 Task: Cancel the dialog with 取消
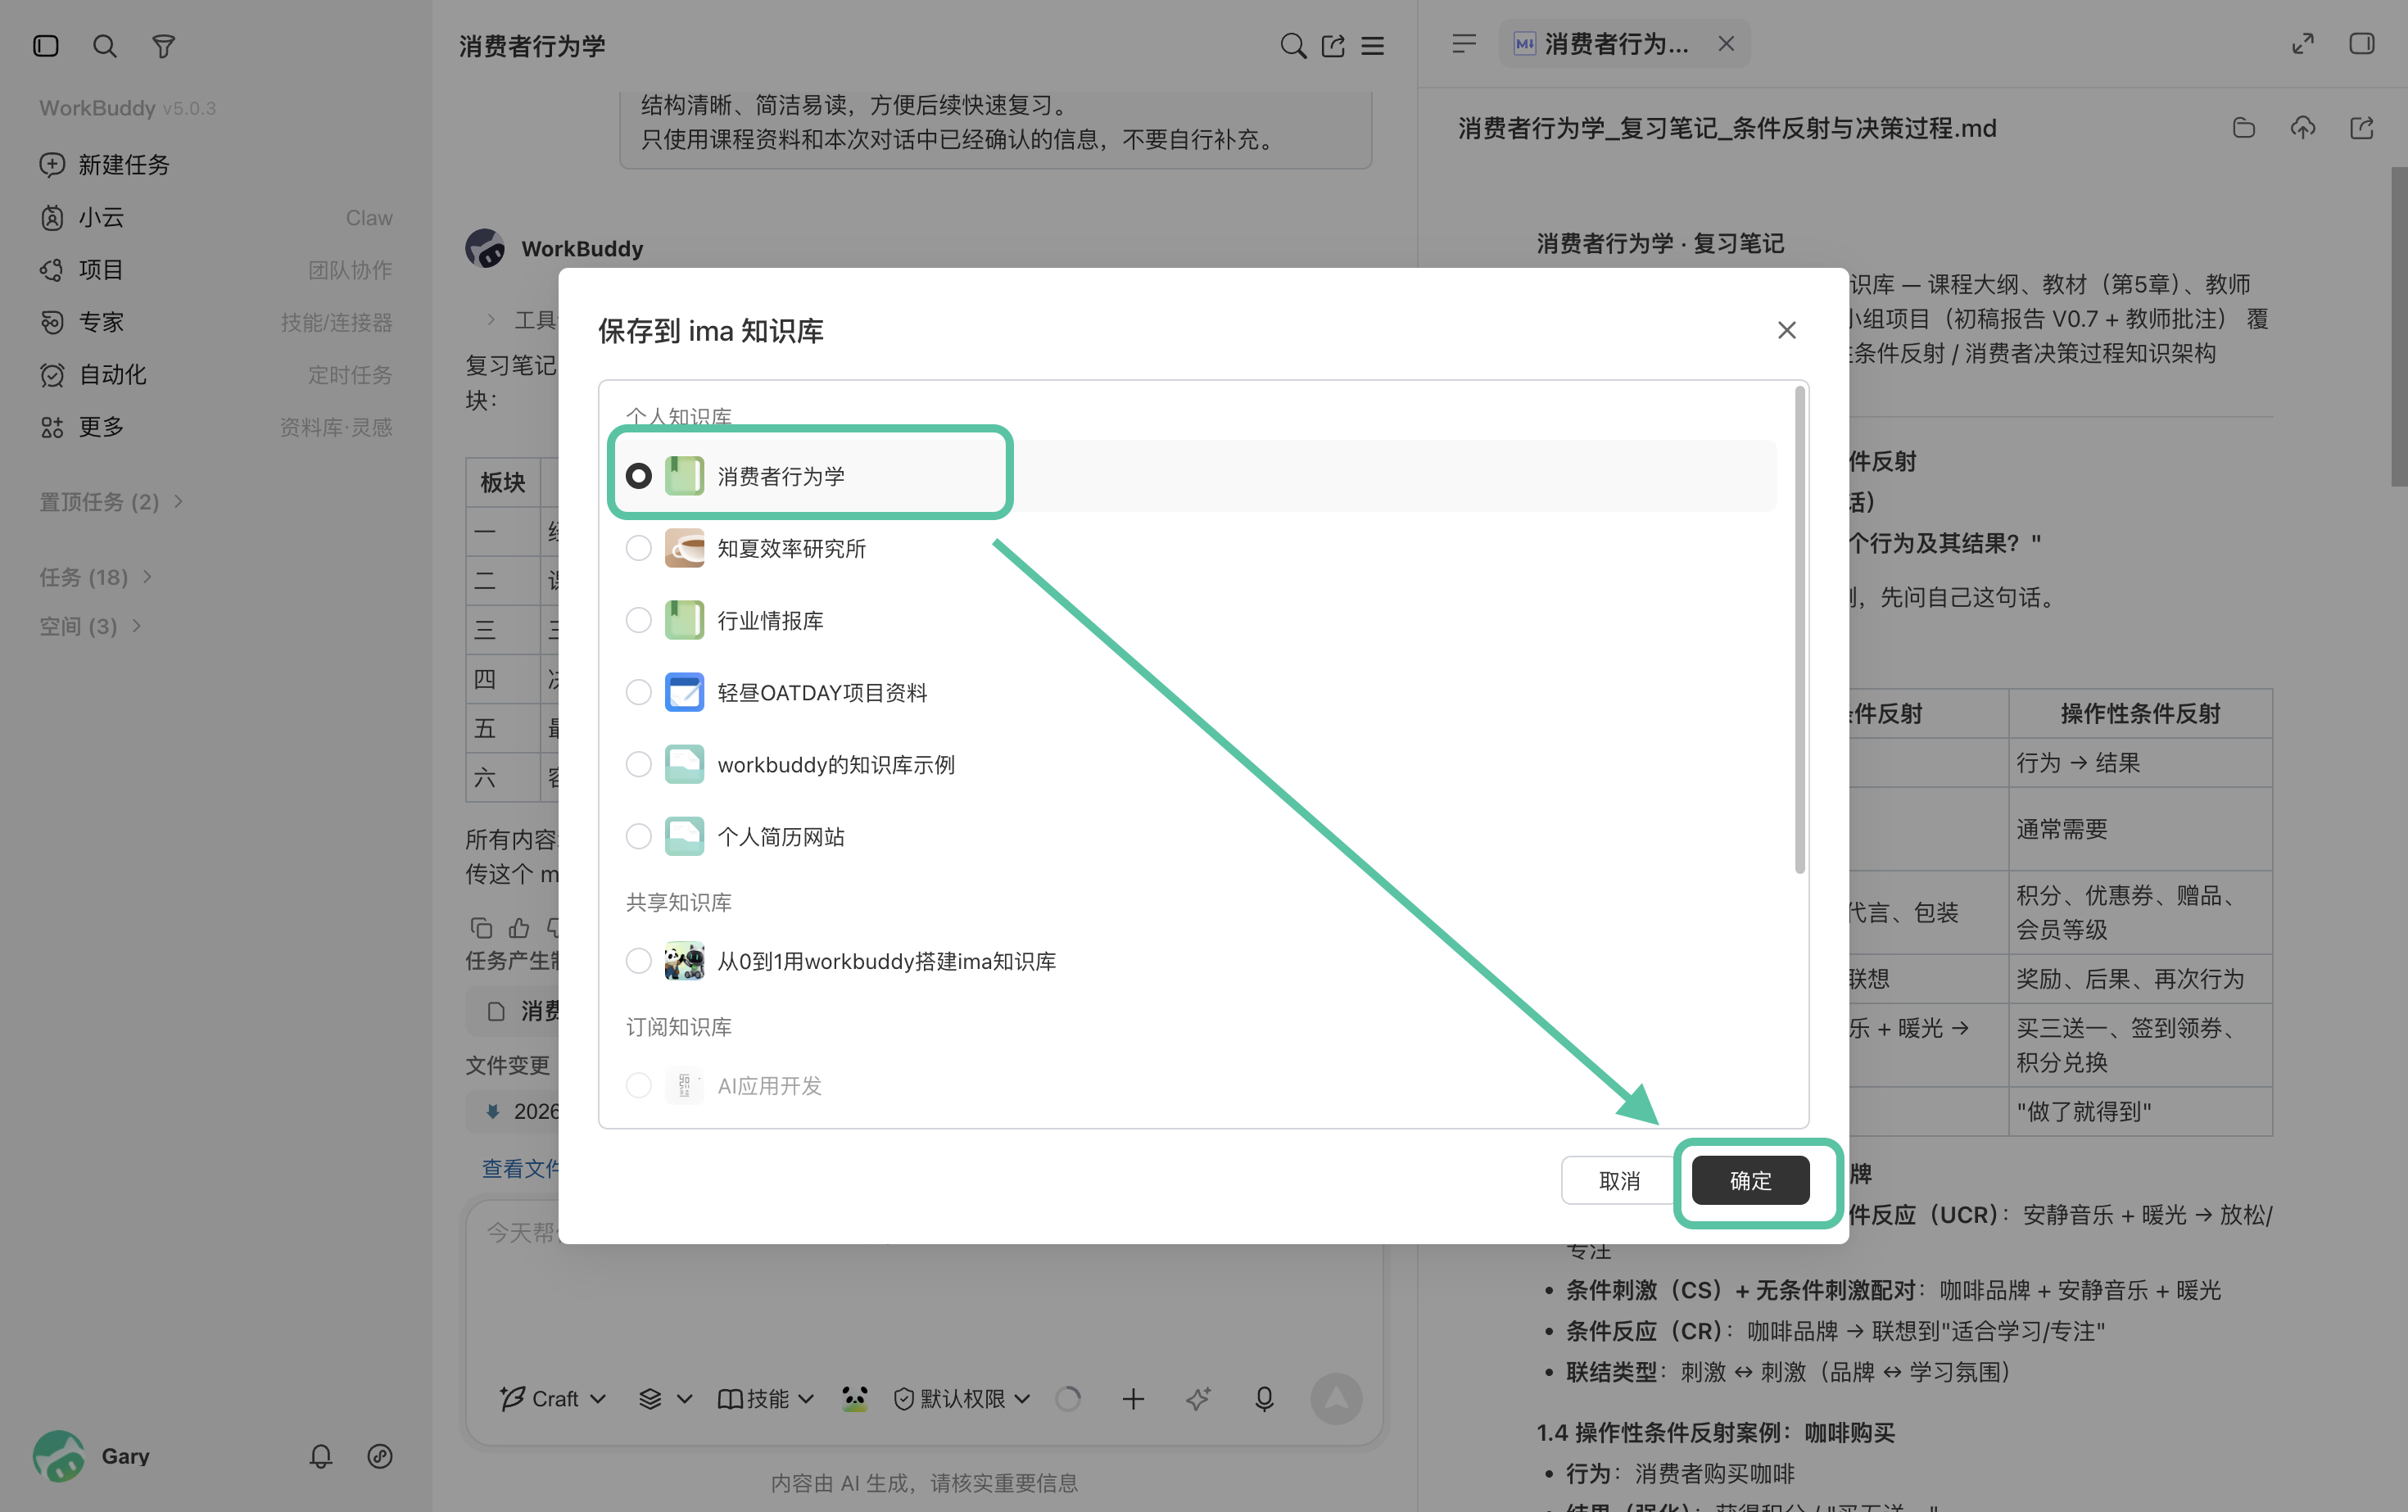(1619, 1180)
